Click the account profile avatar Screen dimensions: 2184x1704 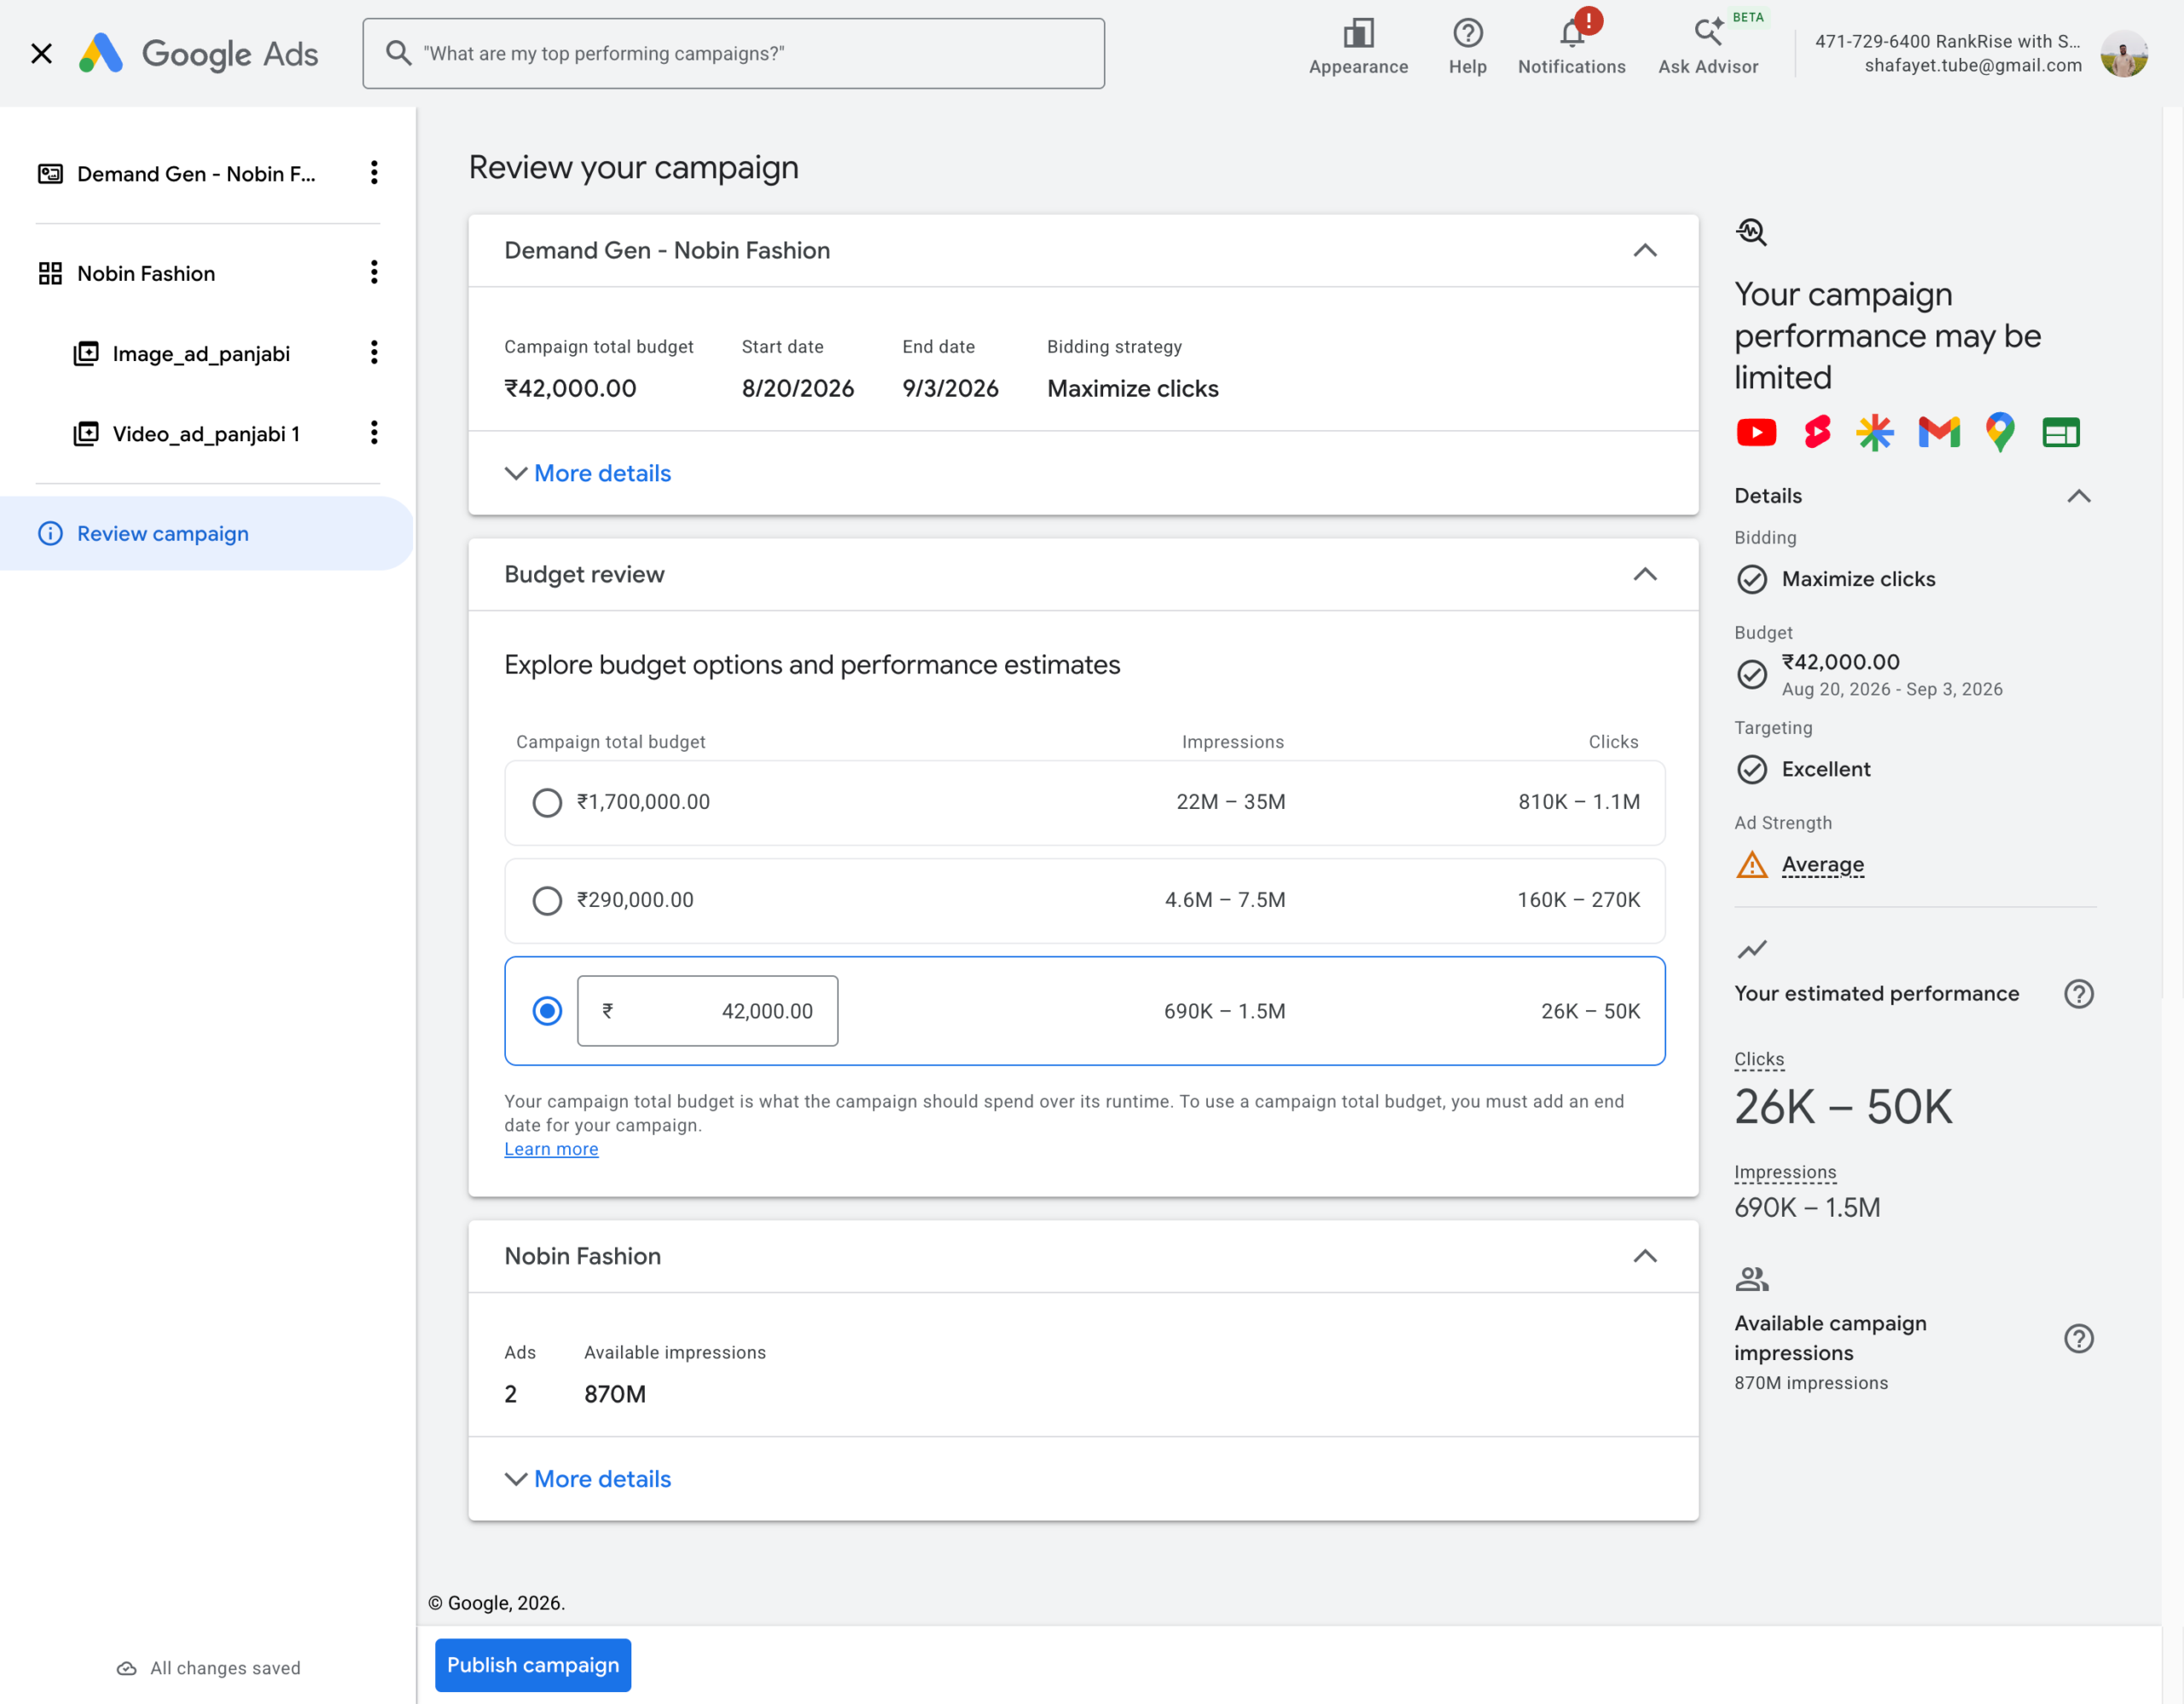[2124, 53]
